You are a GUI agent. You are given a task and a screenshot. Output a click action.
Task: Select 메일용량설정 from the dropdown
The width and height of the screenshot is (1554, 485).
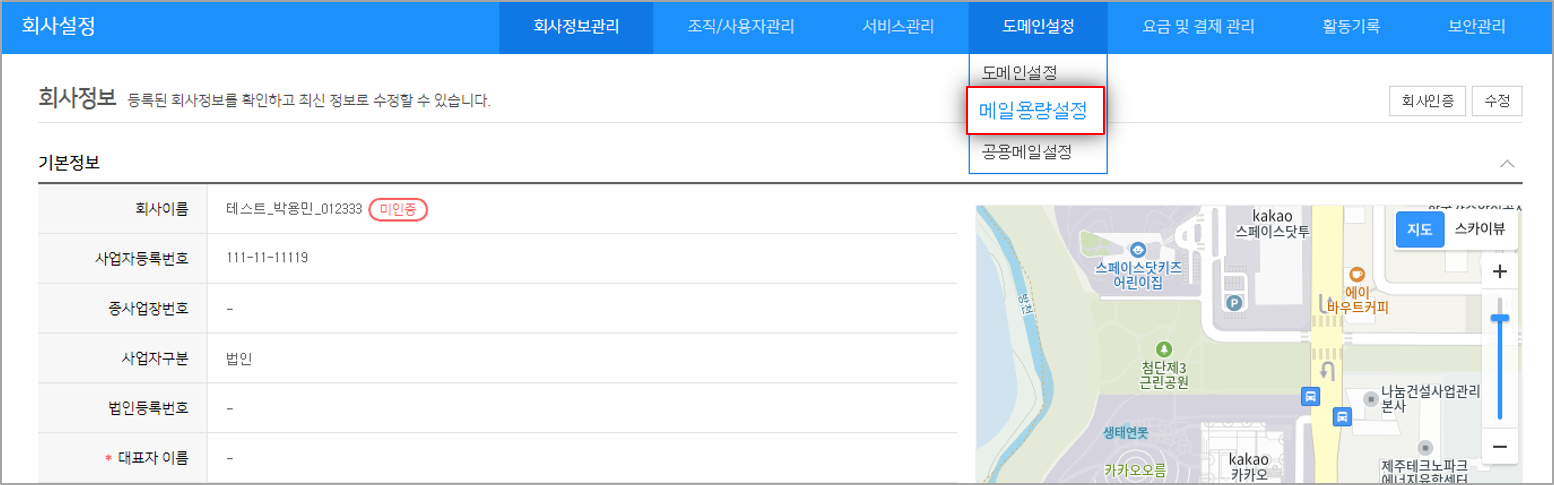pos(1034,111)
